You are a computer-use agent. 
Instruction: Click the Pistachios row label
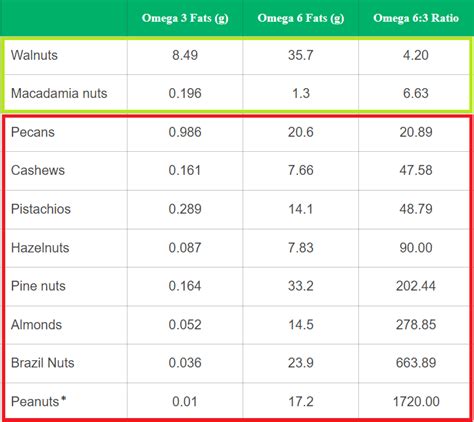coord(41,209)
